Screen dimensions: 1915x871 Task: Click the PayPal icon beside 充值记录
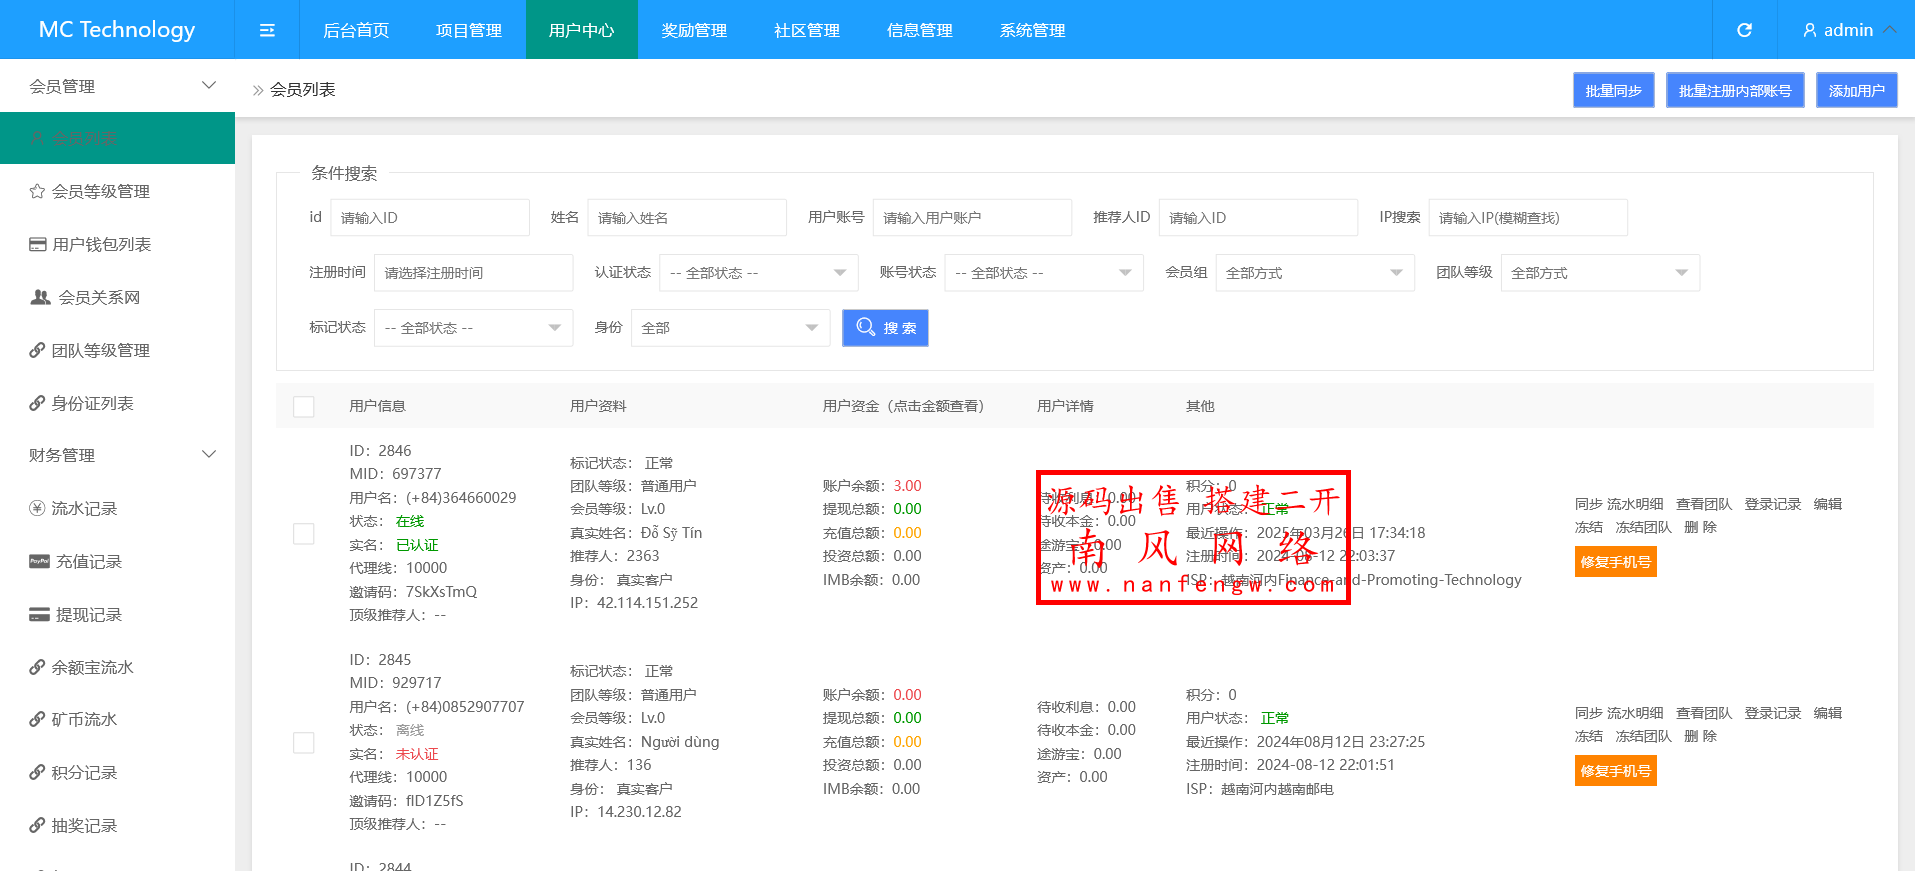(39, 561)
